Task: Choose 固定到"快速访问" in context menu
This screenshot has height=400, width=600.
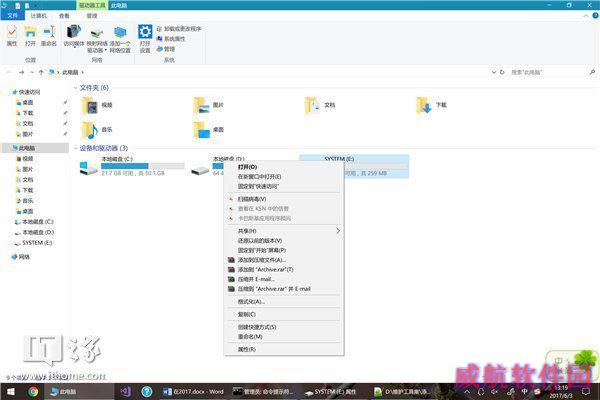Action: (284, 186)
